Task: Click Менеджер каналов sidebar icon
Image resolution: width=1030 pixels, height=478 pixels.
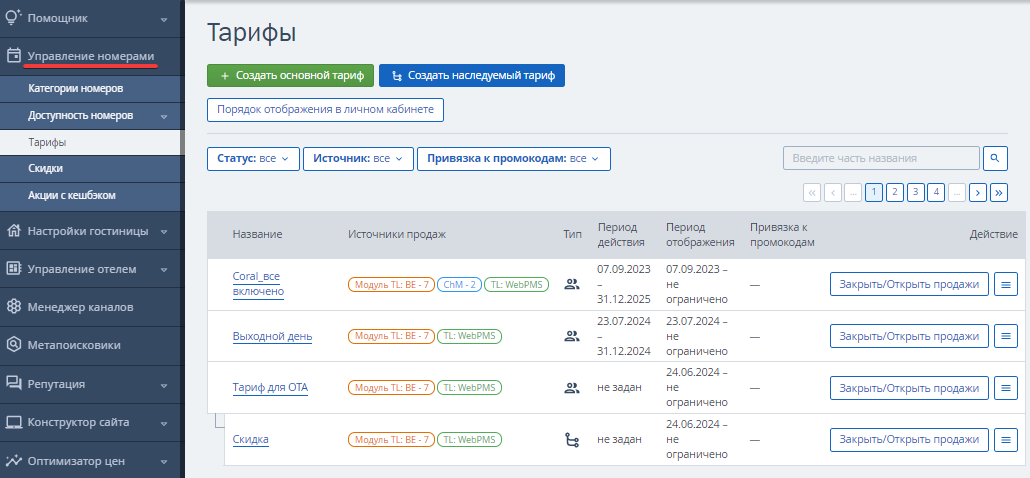Action: [13, 307]
